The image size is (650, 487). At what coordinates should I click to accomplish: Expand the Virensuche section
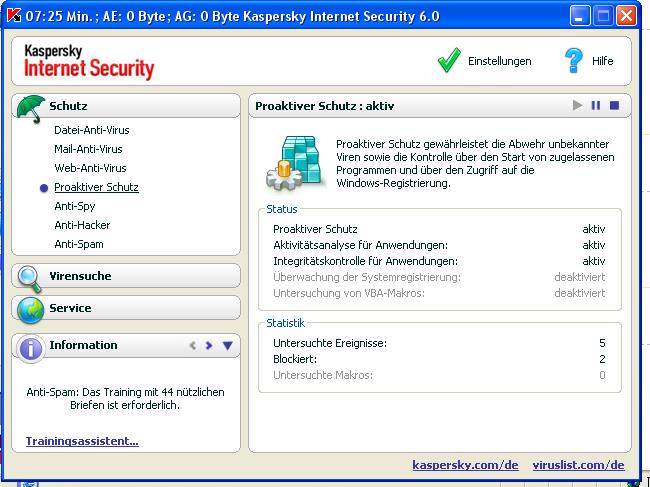point(80,276)
